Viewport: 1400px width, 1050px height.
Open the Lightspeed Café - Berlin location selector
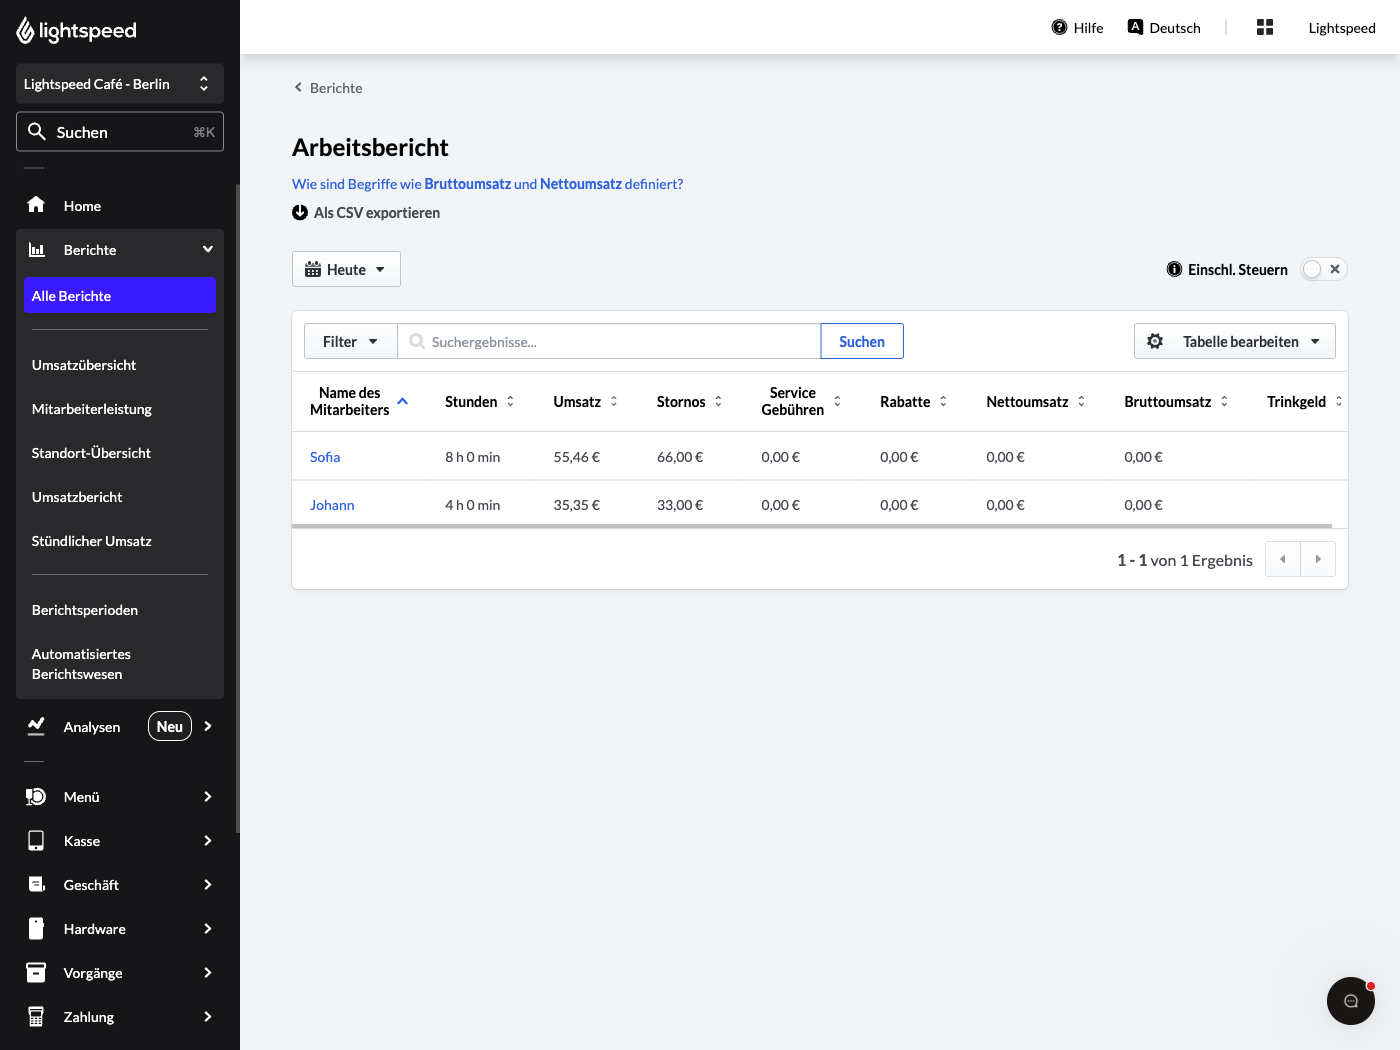120,84
